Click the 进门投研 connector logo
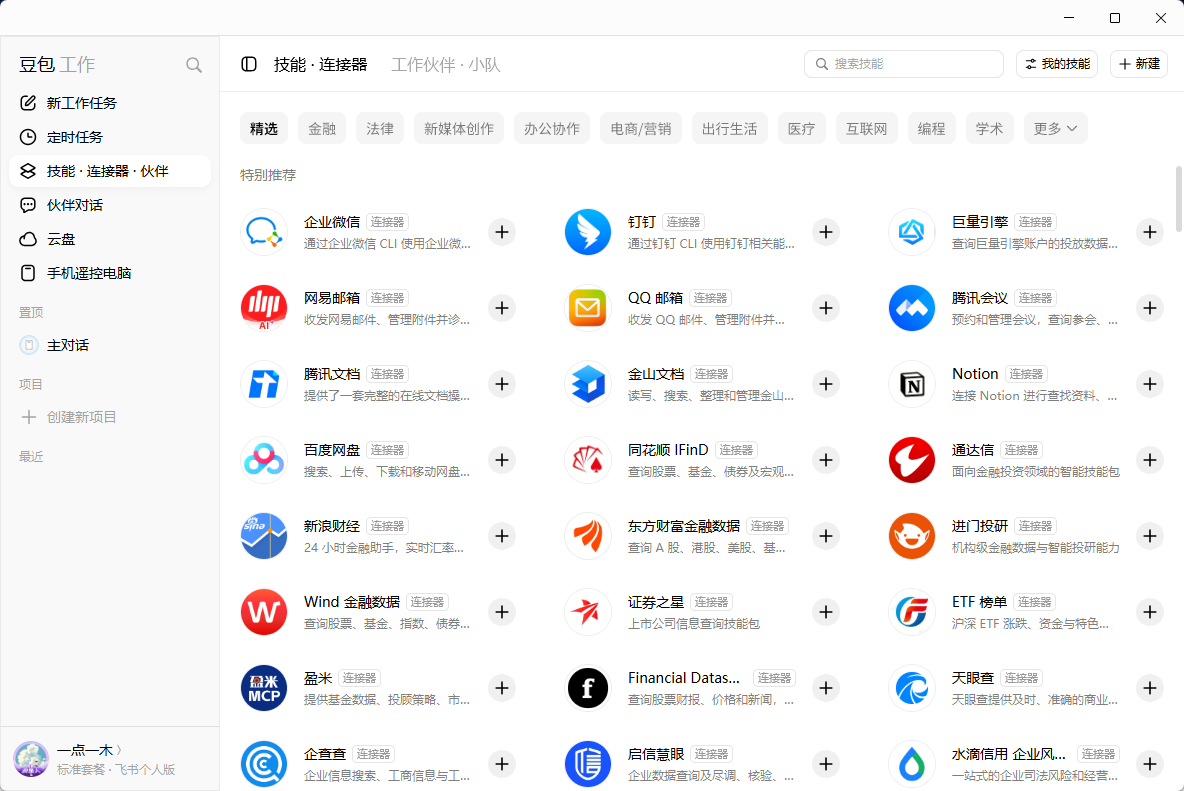Image resolution: width=1184 pixels, height=791 pixels. [911, 536]
